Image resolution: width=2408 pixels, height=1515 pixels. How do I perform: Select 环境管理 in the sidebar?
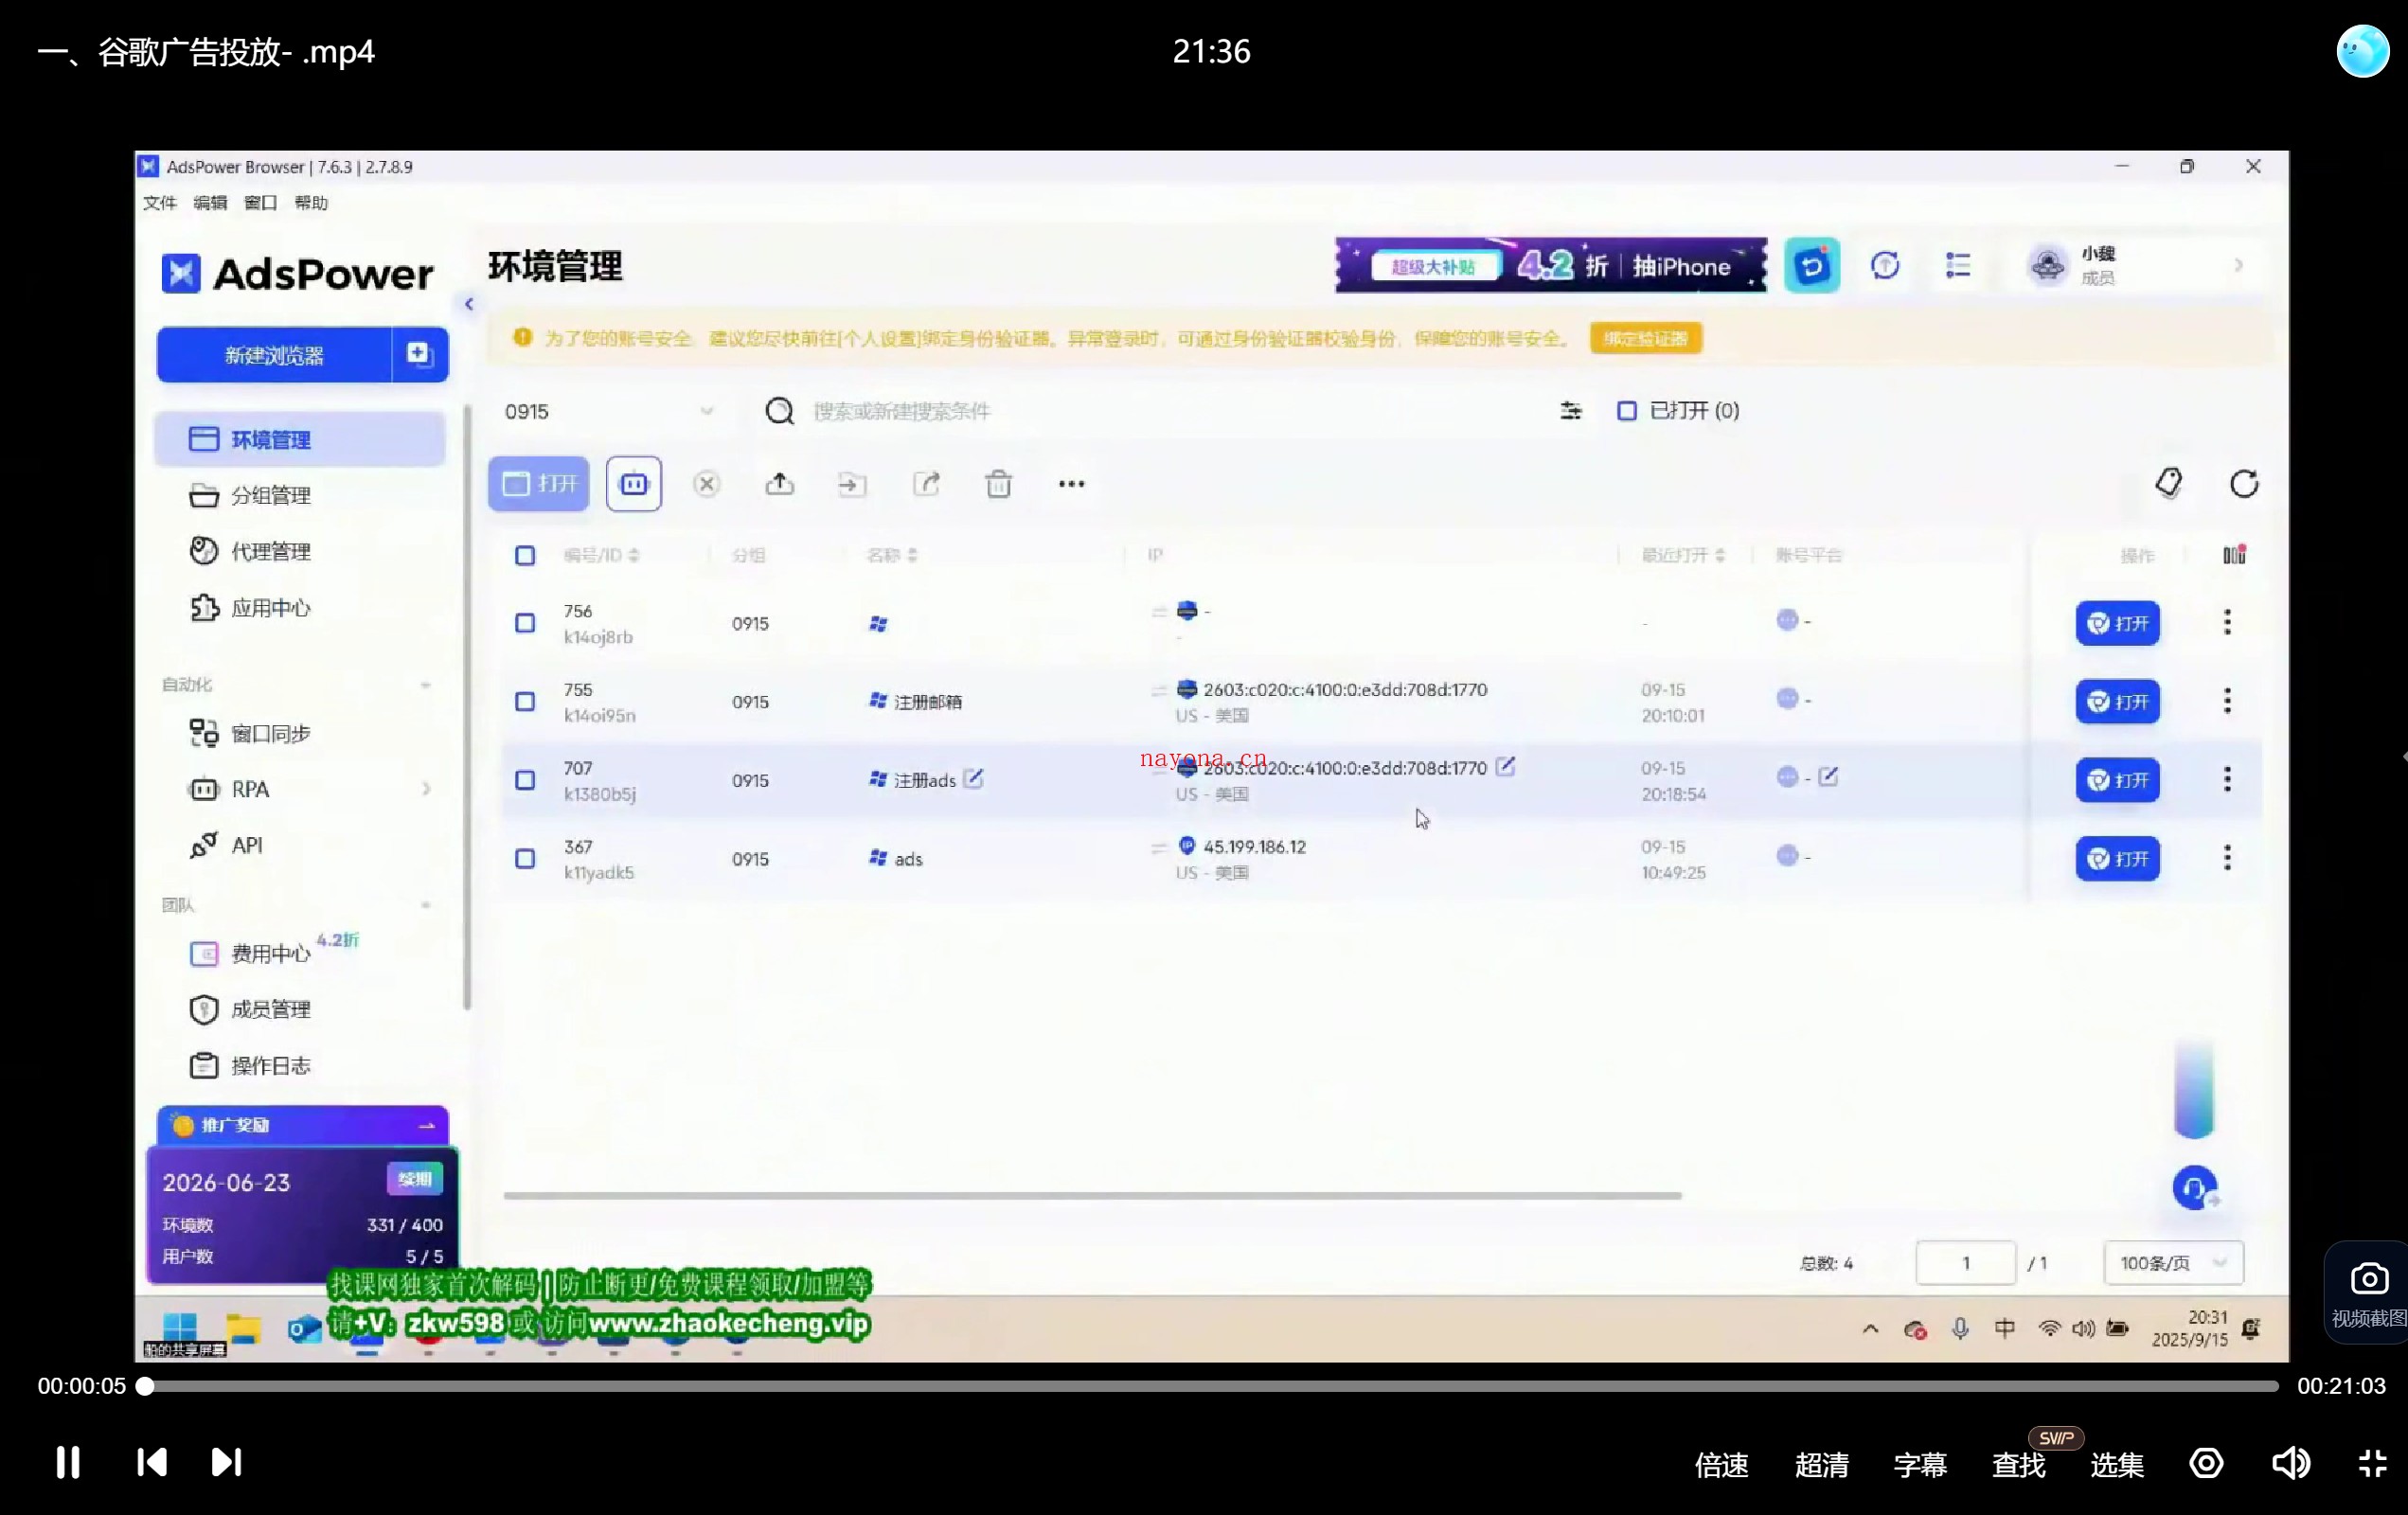300,440
